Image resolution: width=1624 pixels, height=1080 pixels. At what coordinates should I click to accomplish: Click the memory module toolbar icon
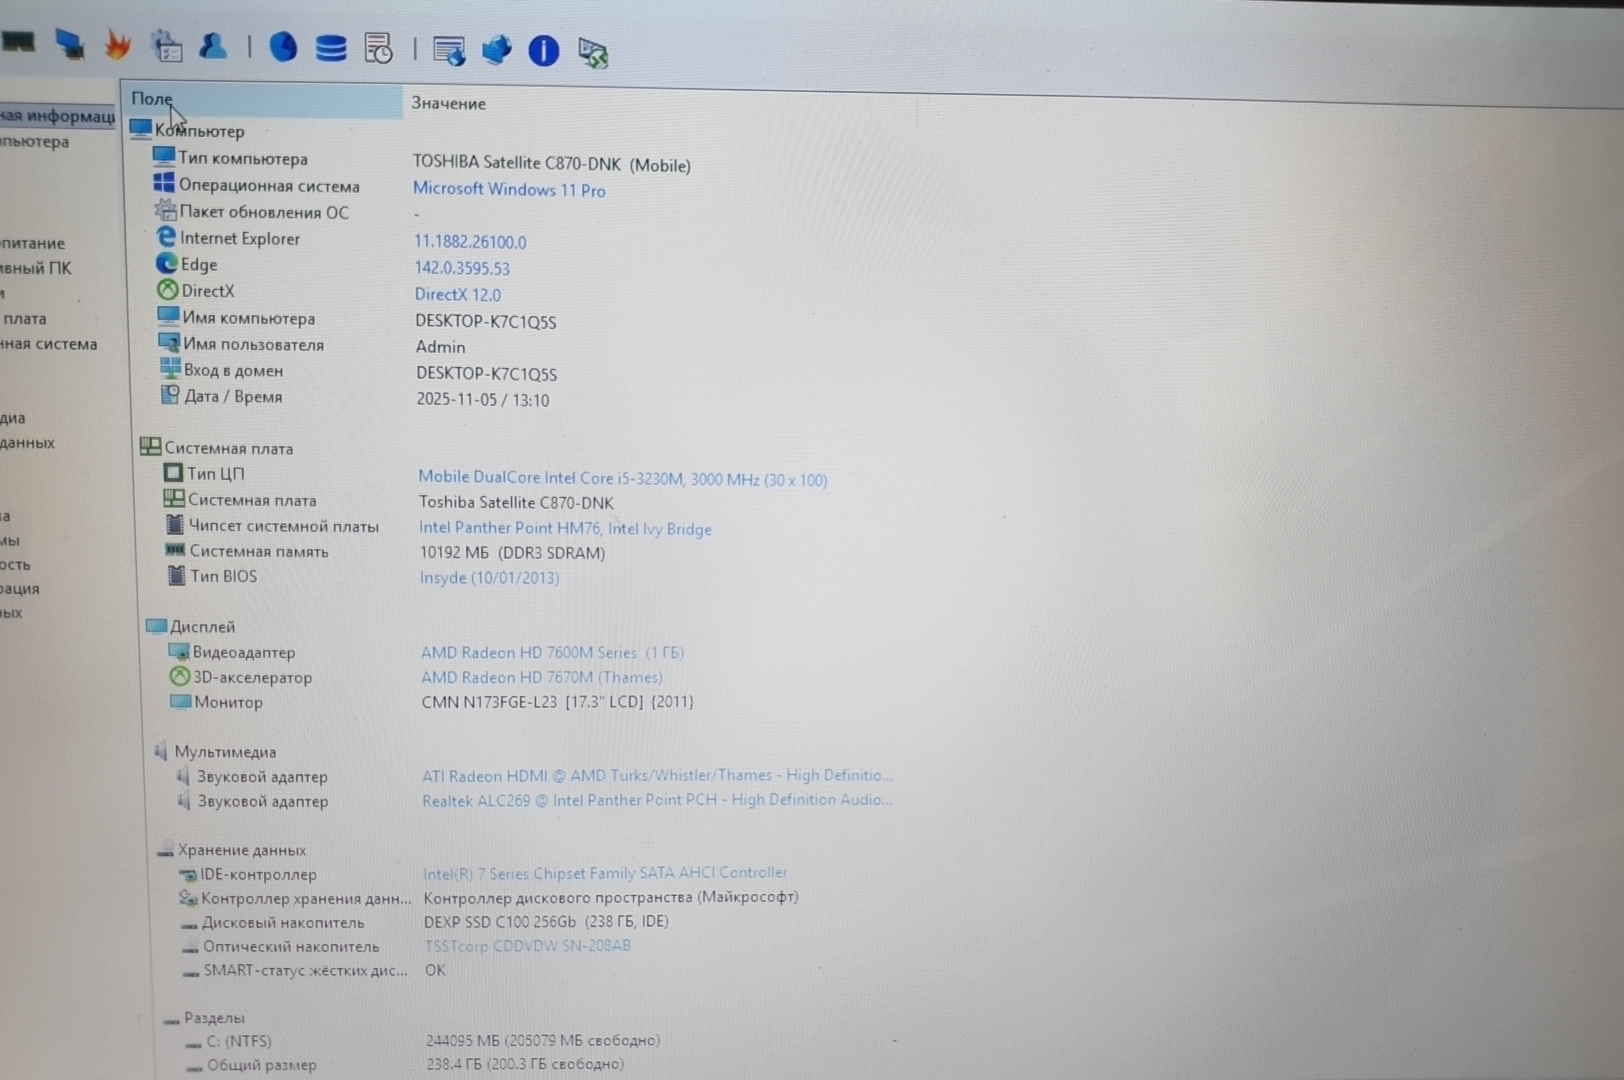(x=18, y=42)
